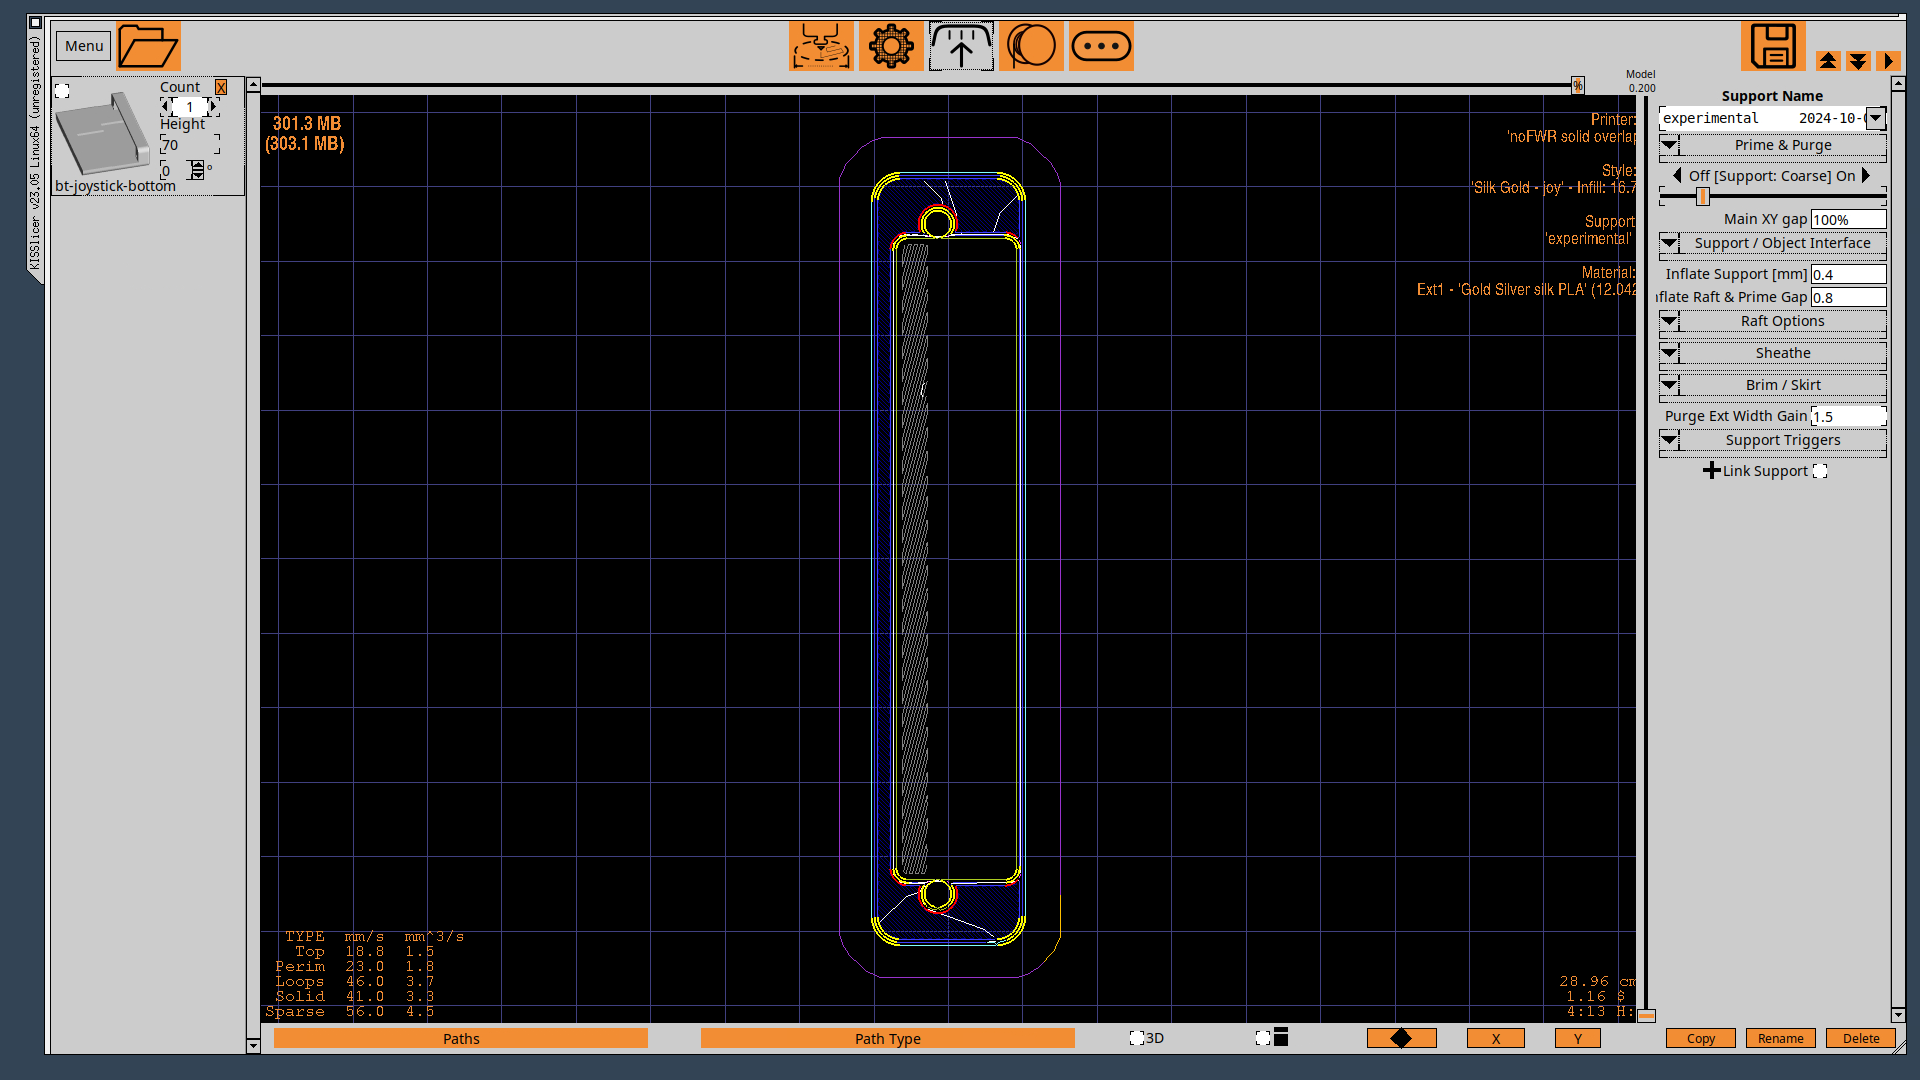This screenshot has width=1920, height=1080.
Task: Edit the Inflate Support mm field
Action: tap(1848, 274)
